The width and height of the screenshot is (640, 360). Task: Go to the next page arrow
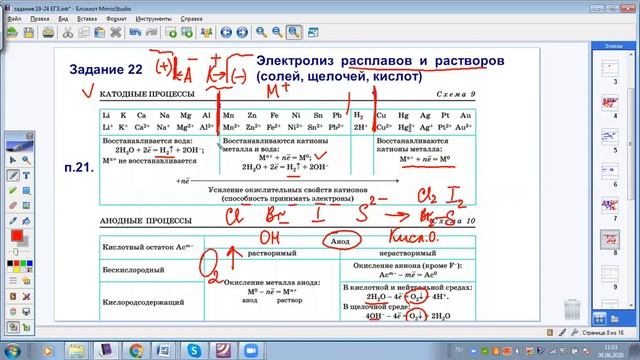tap(242, 32)
